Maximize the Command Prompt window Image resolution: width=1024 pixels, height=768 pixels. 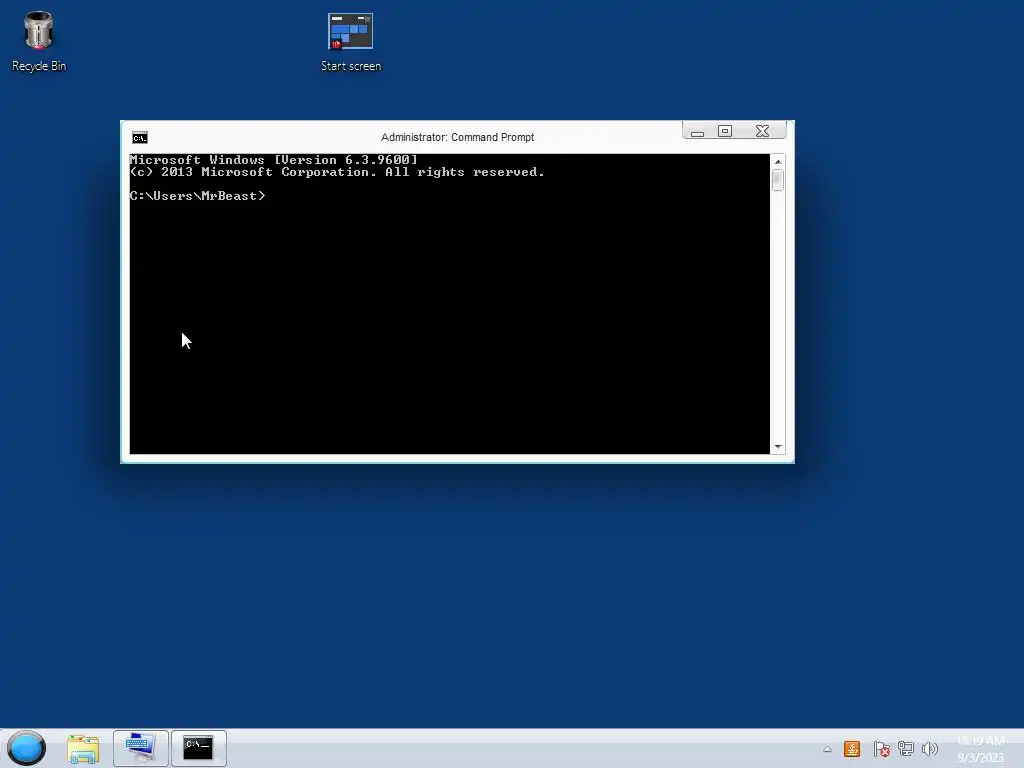725,131
